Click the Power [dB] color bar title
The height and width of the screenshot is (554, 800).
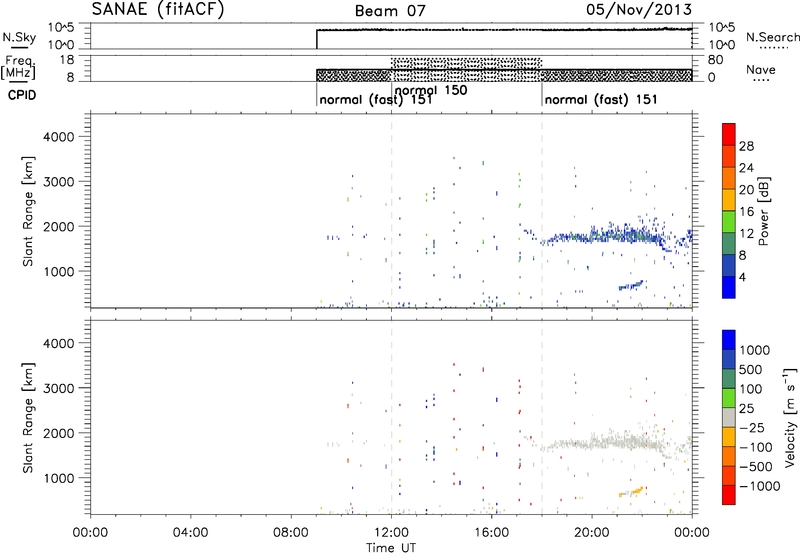763,211
